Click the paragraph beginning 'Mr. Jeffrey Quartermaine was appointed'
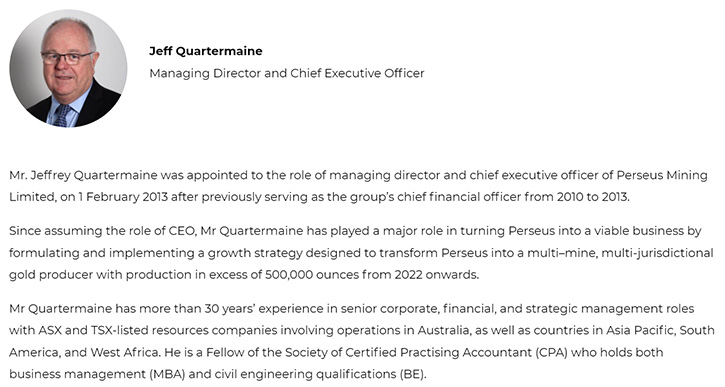 pos(358,186)
